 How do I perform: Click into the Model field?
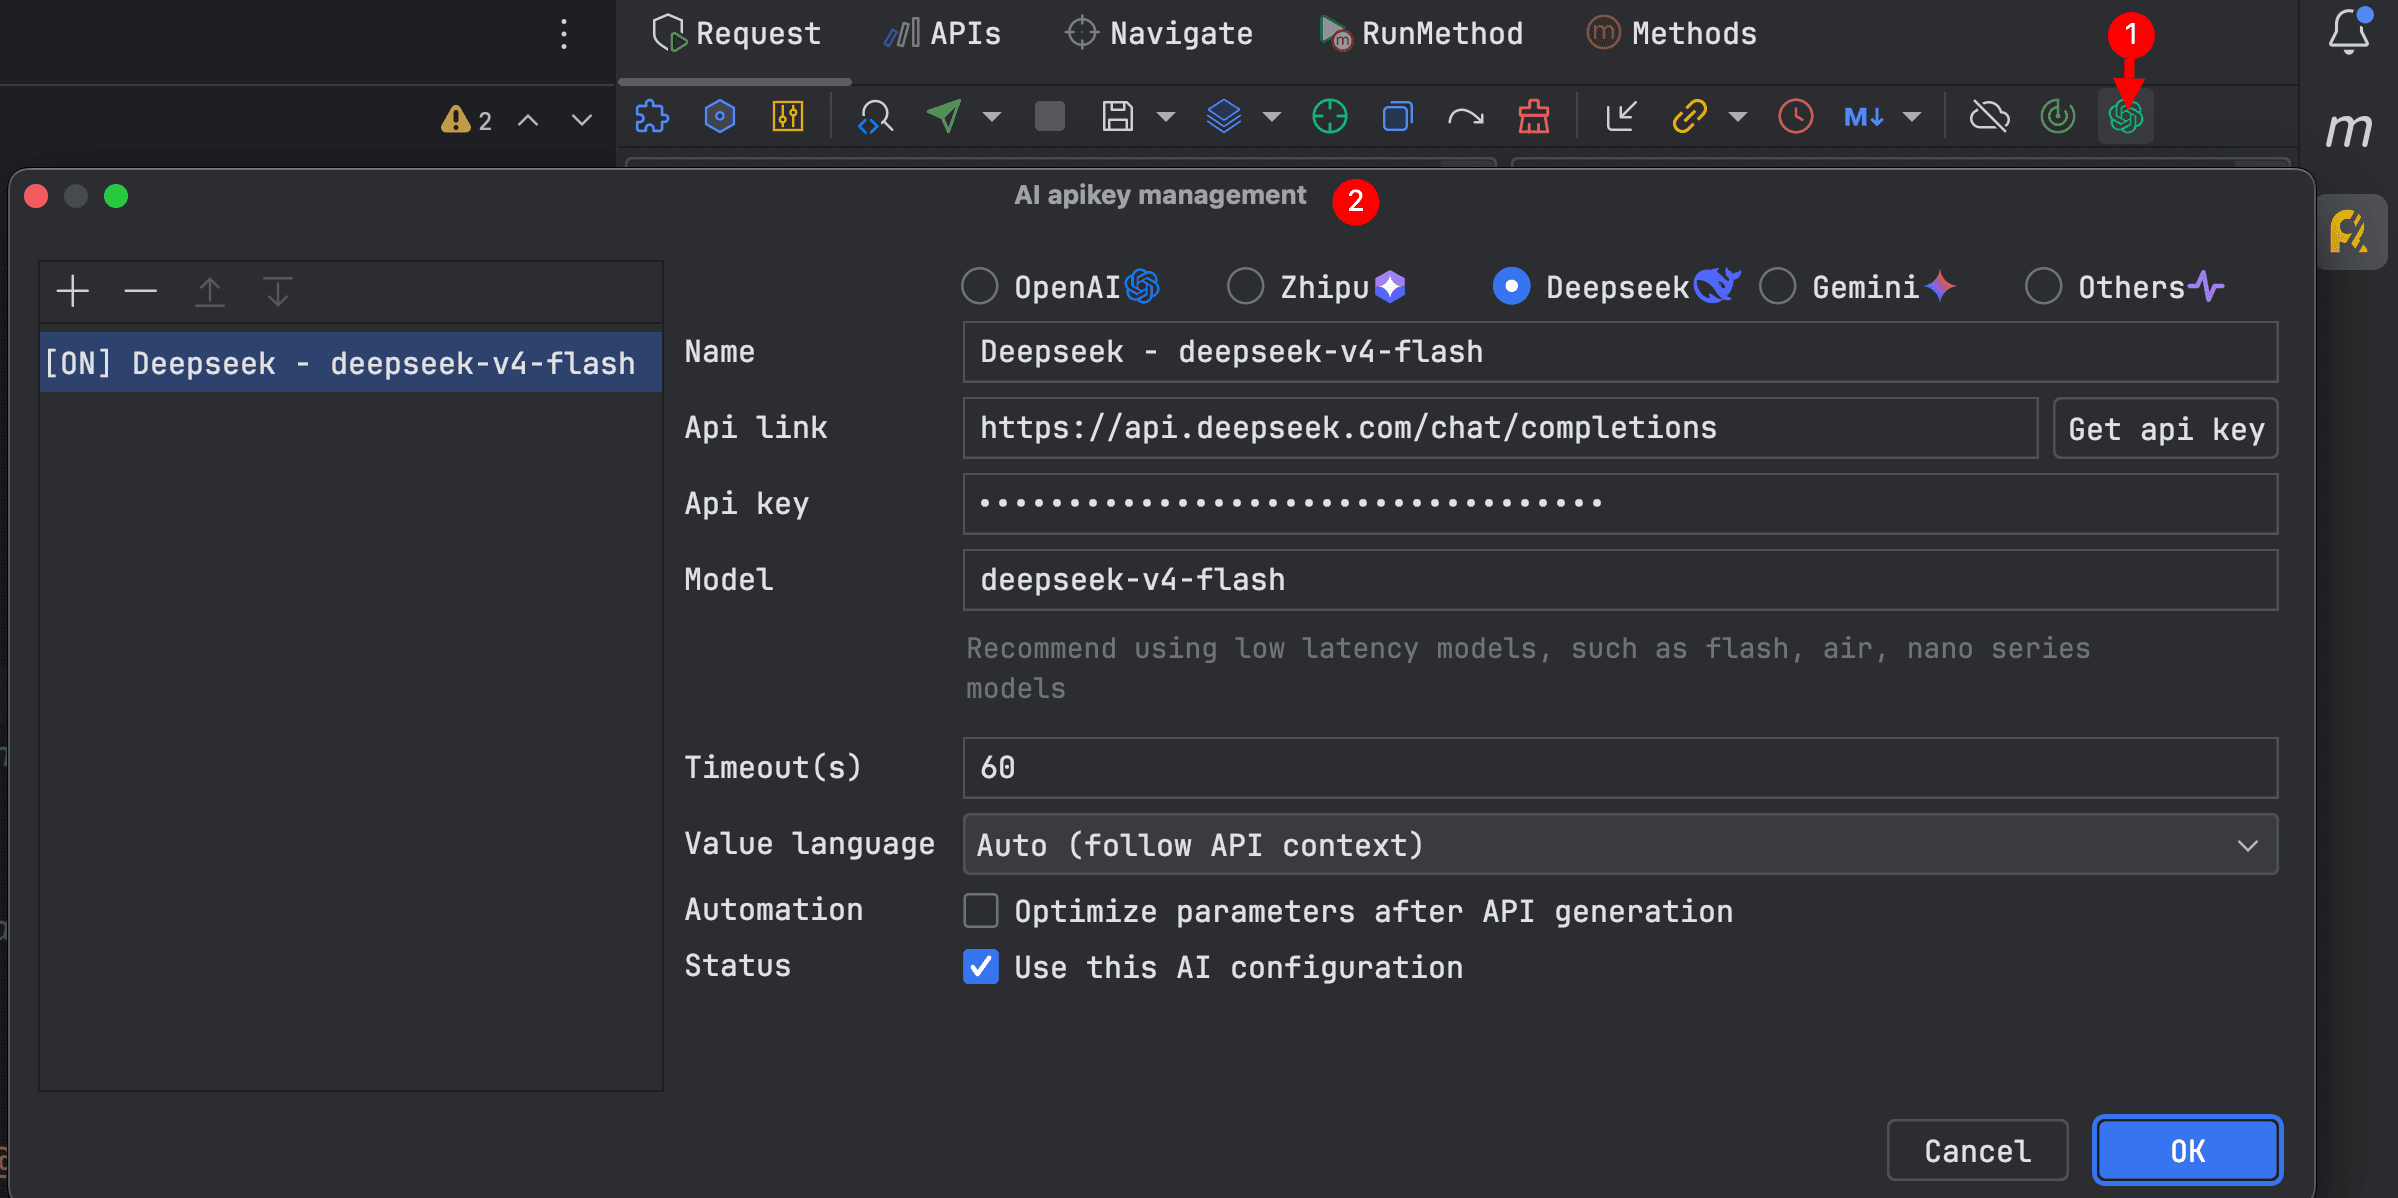(1620, 580)
